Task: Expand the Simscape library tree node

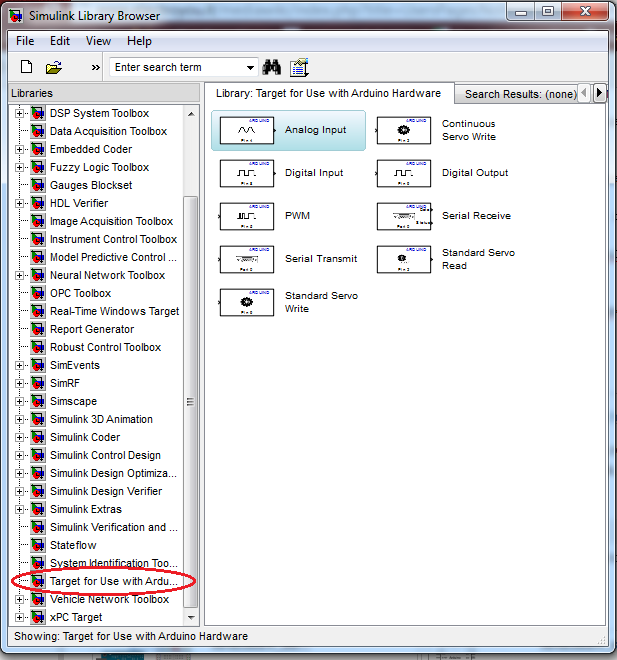Action: (19, 402)
